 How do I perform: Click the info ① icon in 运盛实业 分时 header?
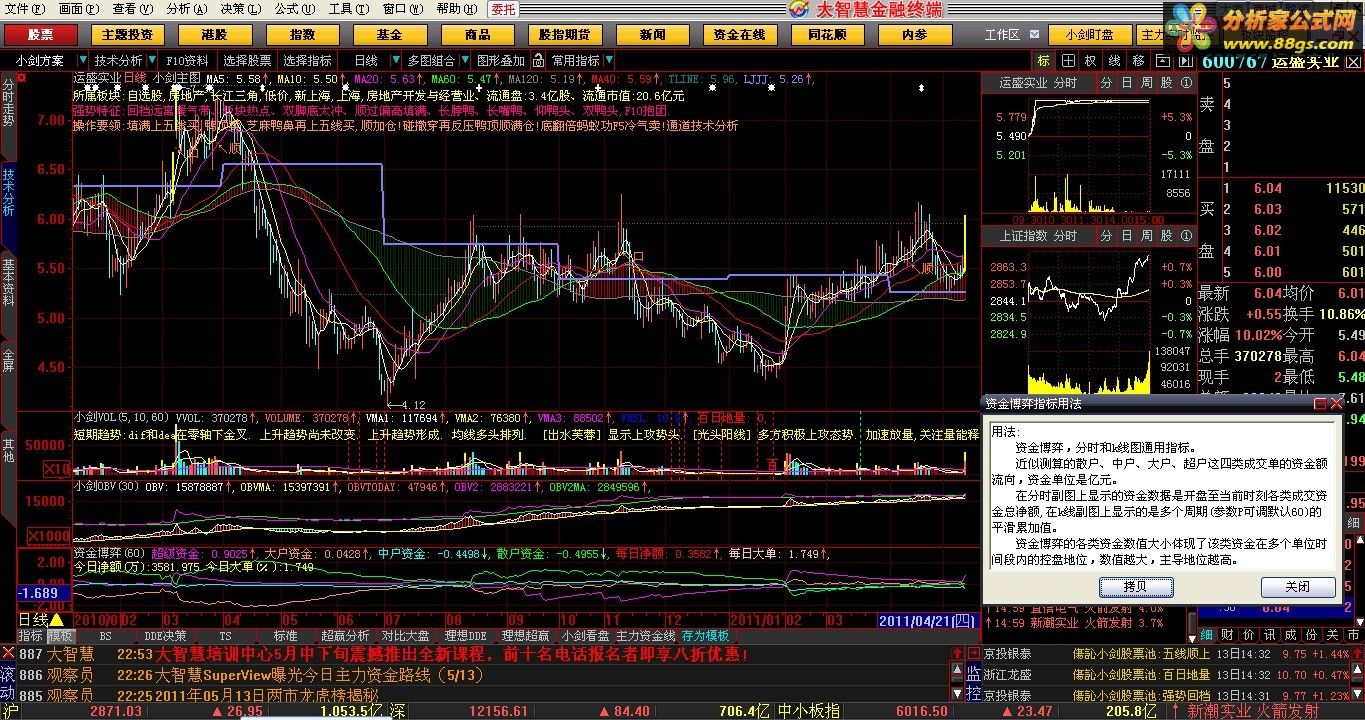tap(1186, 83)
